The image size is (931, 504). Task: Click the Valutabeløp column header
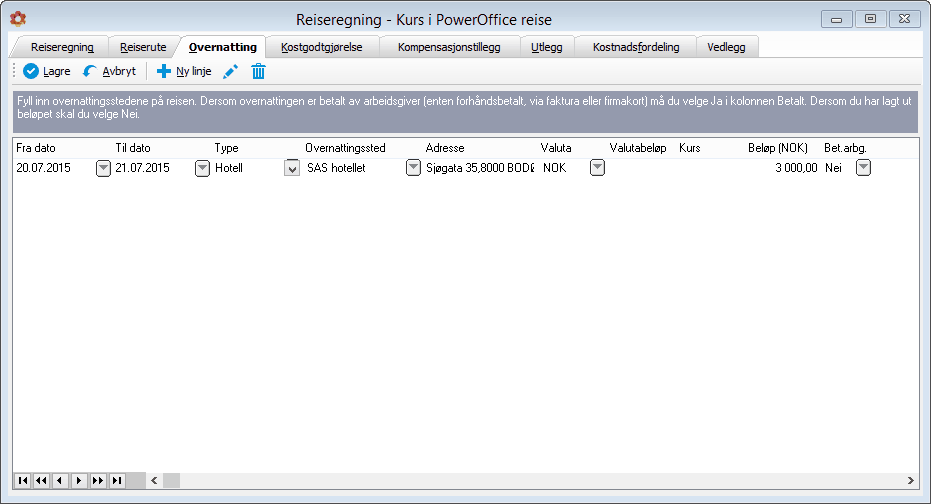[x=638, y=148]
